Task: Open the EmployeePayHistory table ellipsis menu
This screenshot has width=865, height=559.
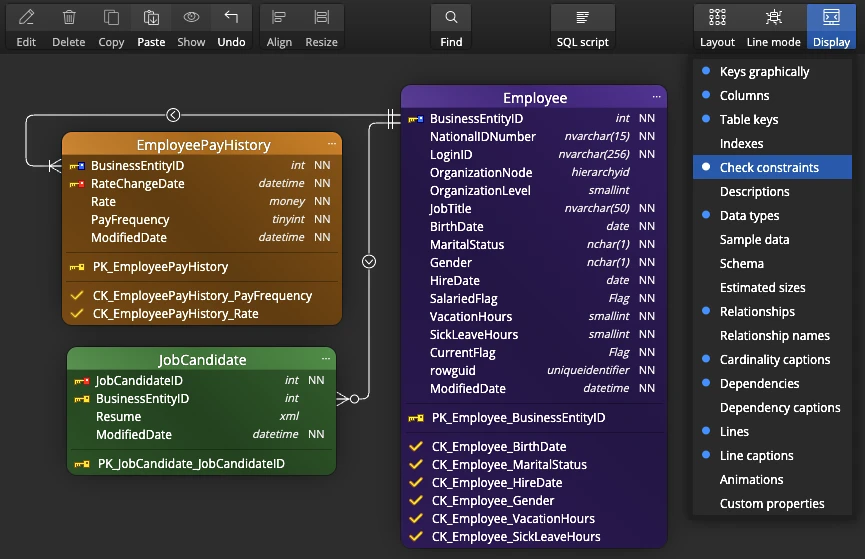Action: pyautogui.click(x=332, y=143)
